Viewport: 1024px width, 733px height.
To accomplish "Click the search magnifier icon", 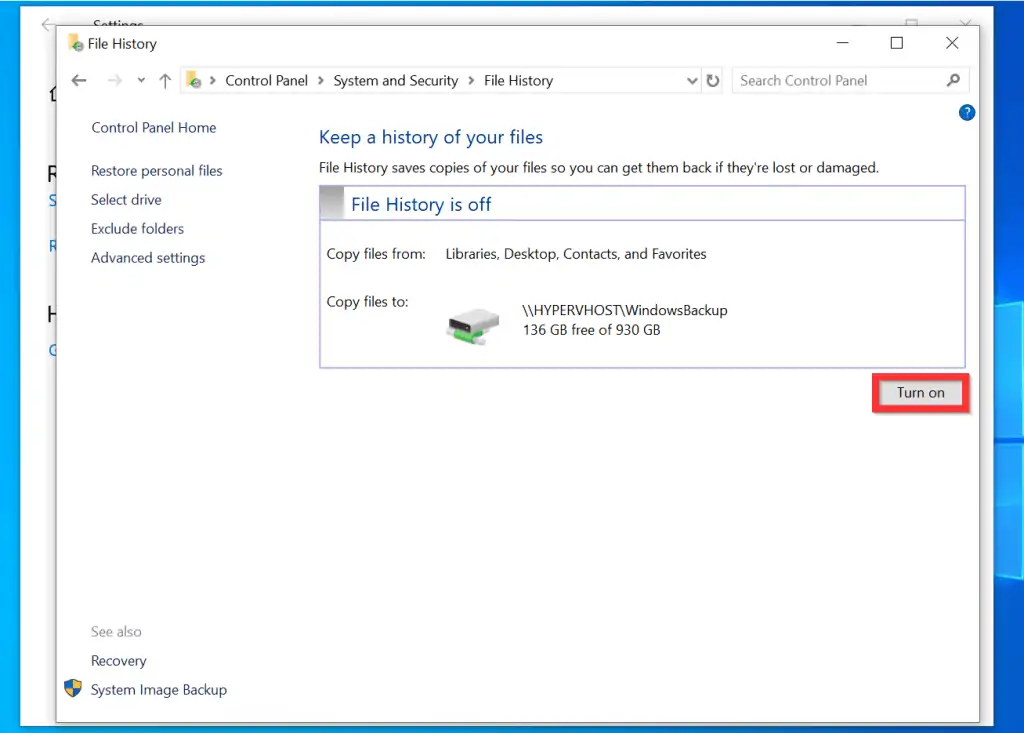I will click(x=953, y=81).
